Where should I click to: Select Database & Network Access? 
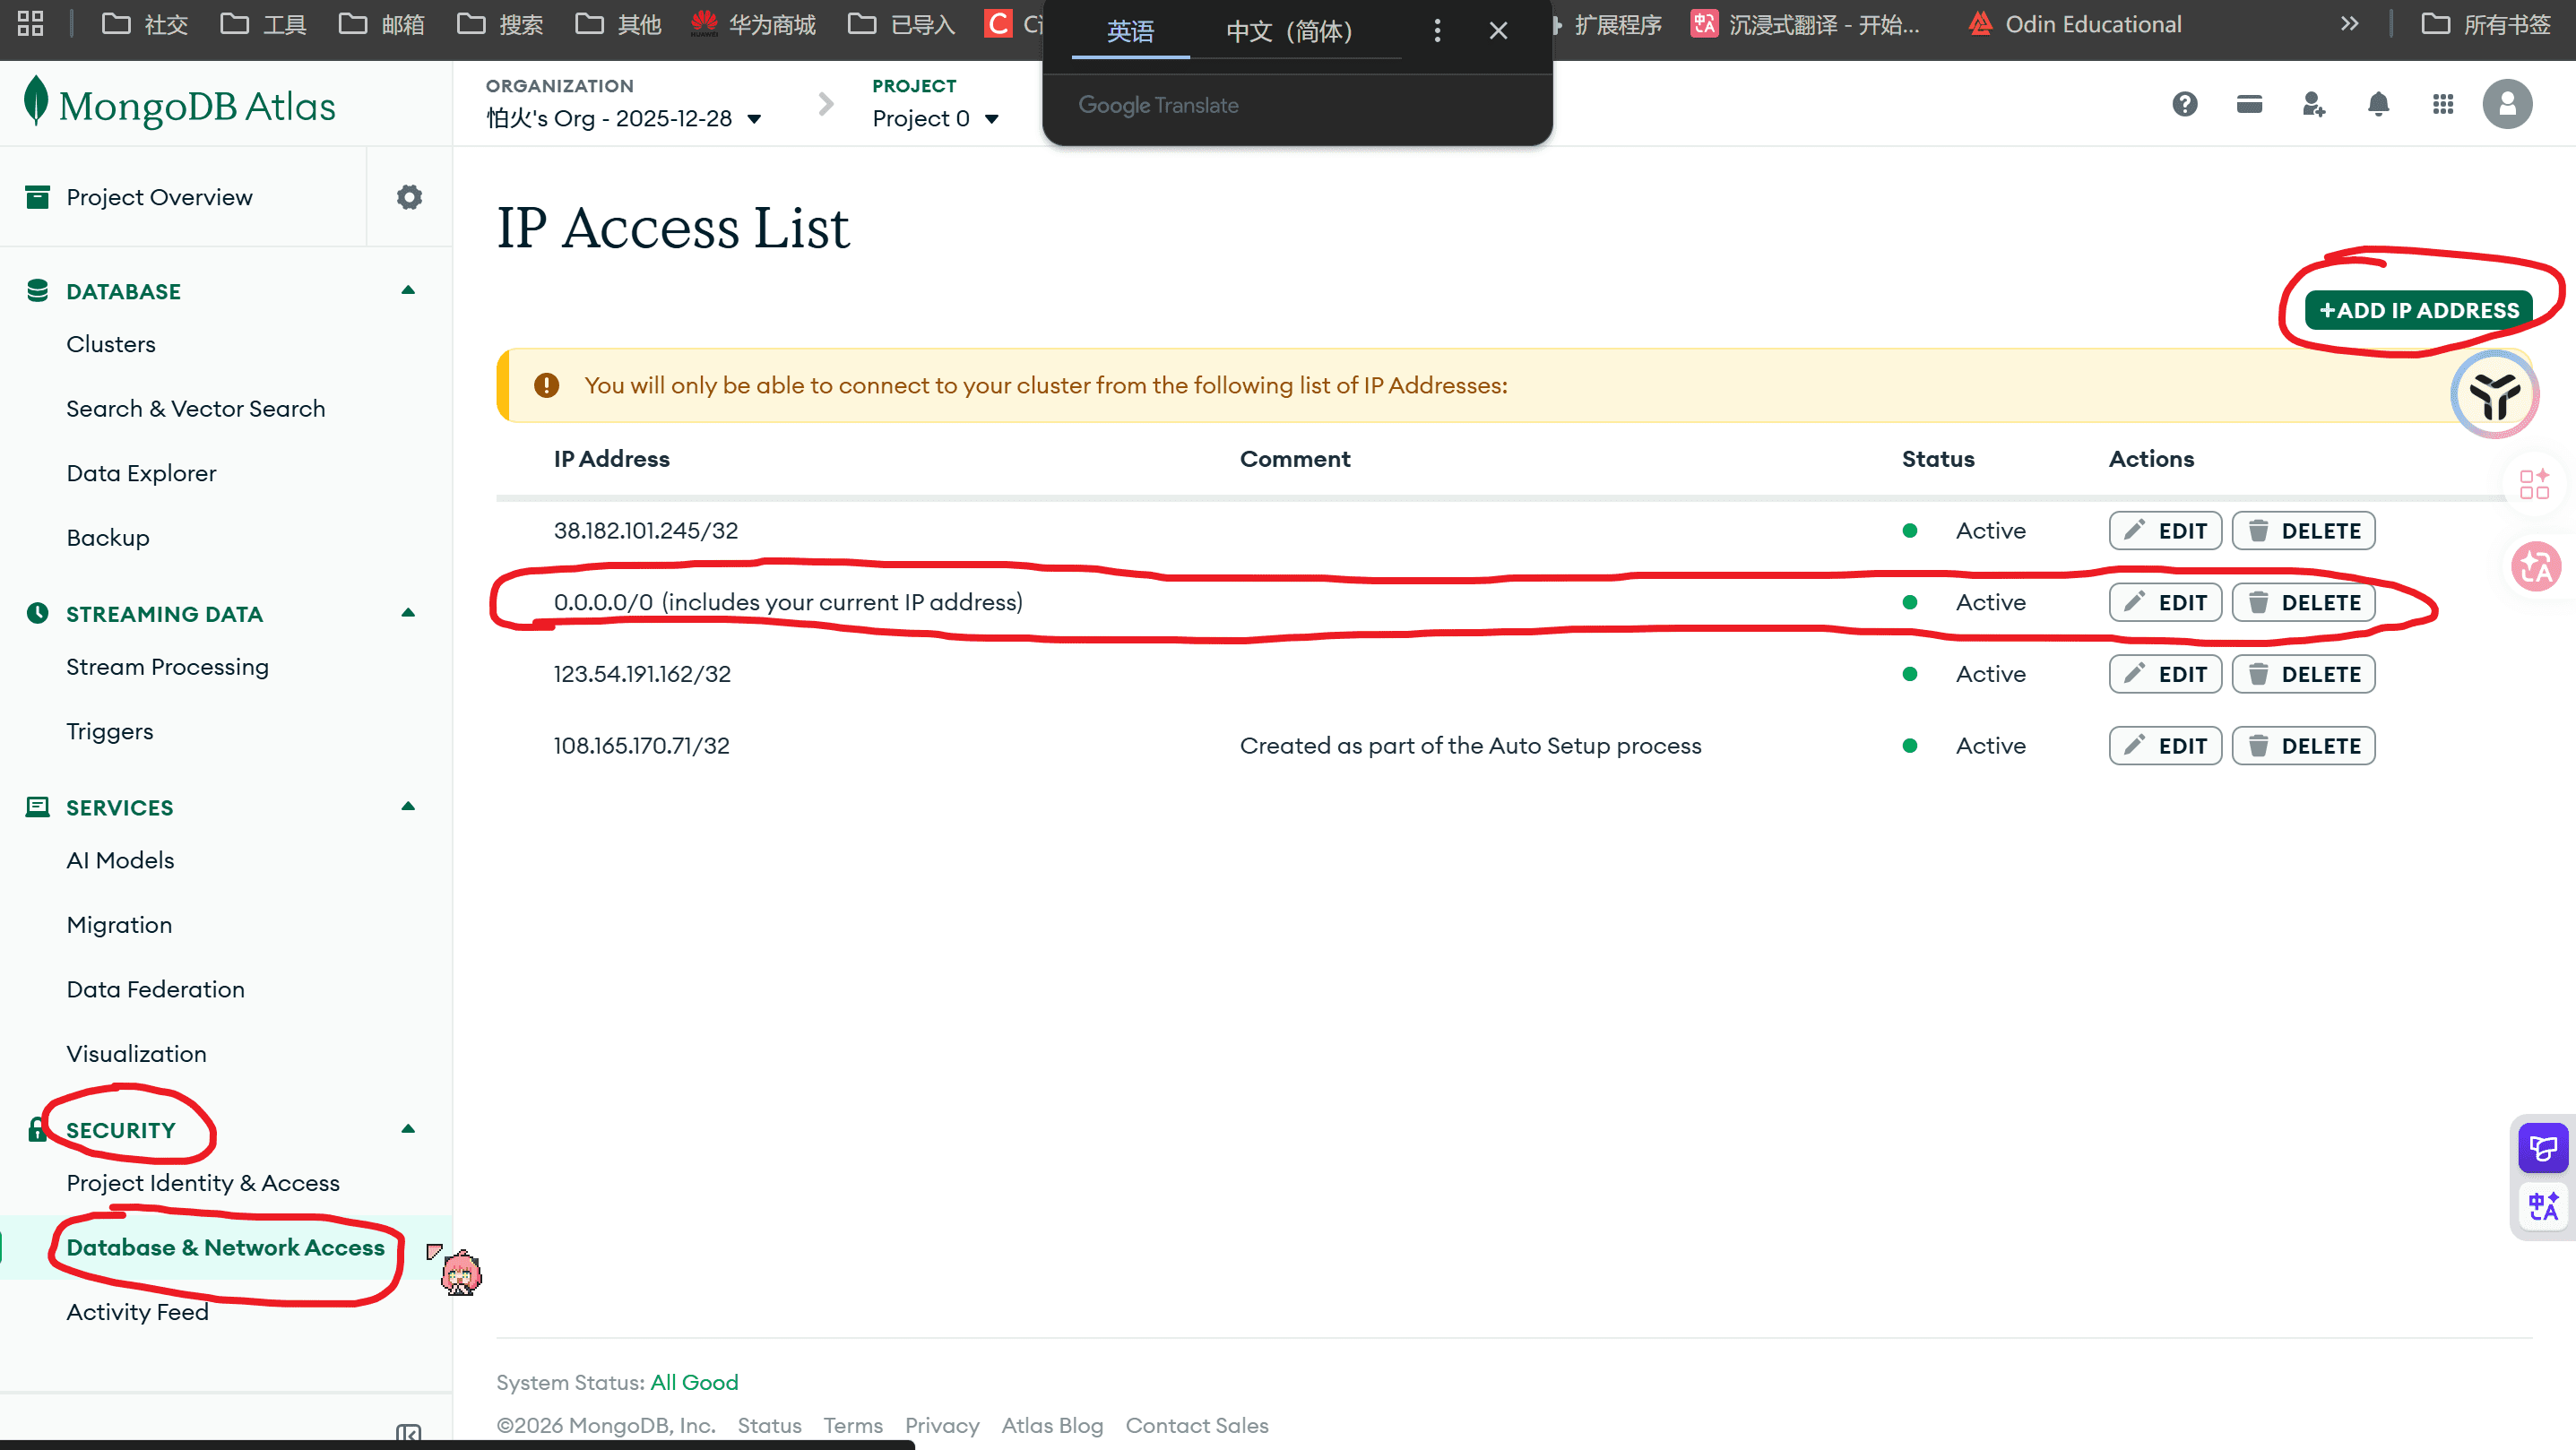[x=225, y=1247]
